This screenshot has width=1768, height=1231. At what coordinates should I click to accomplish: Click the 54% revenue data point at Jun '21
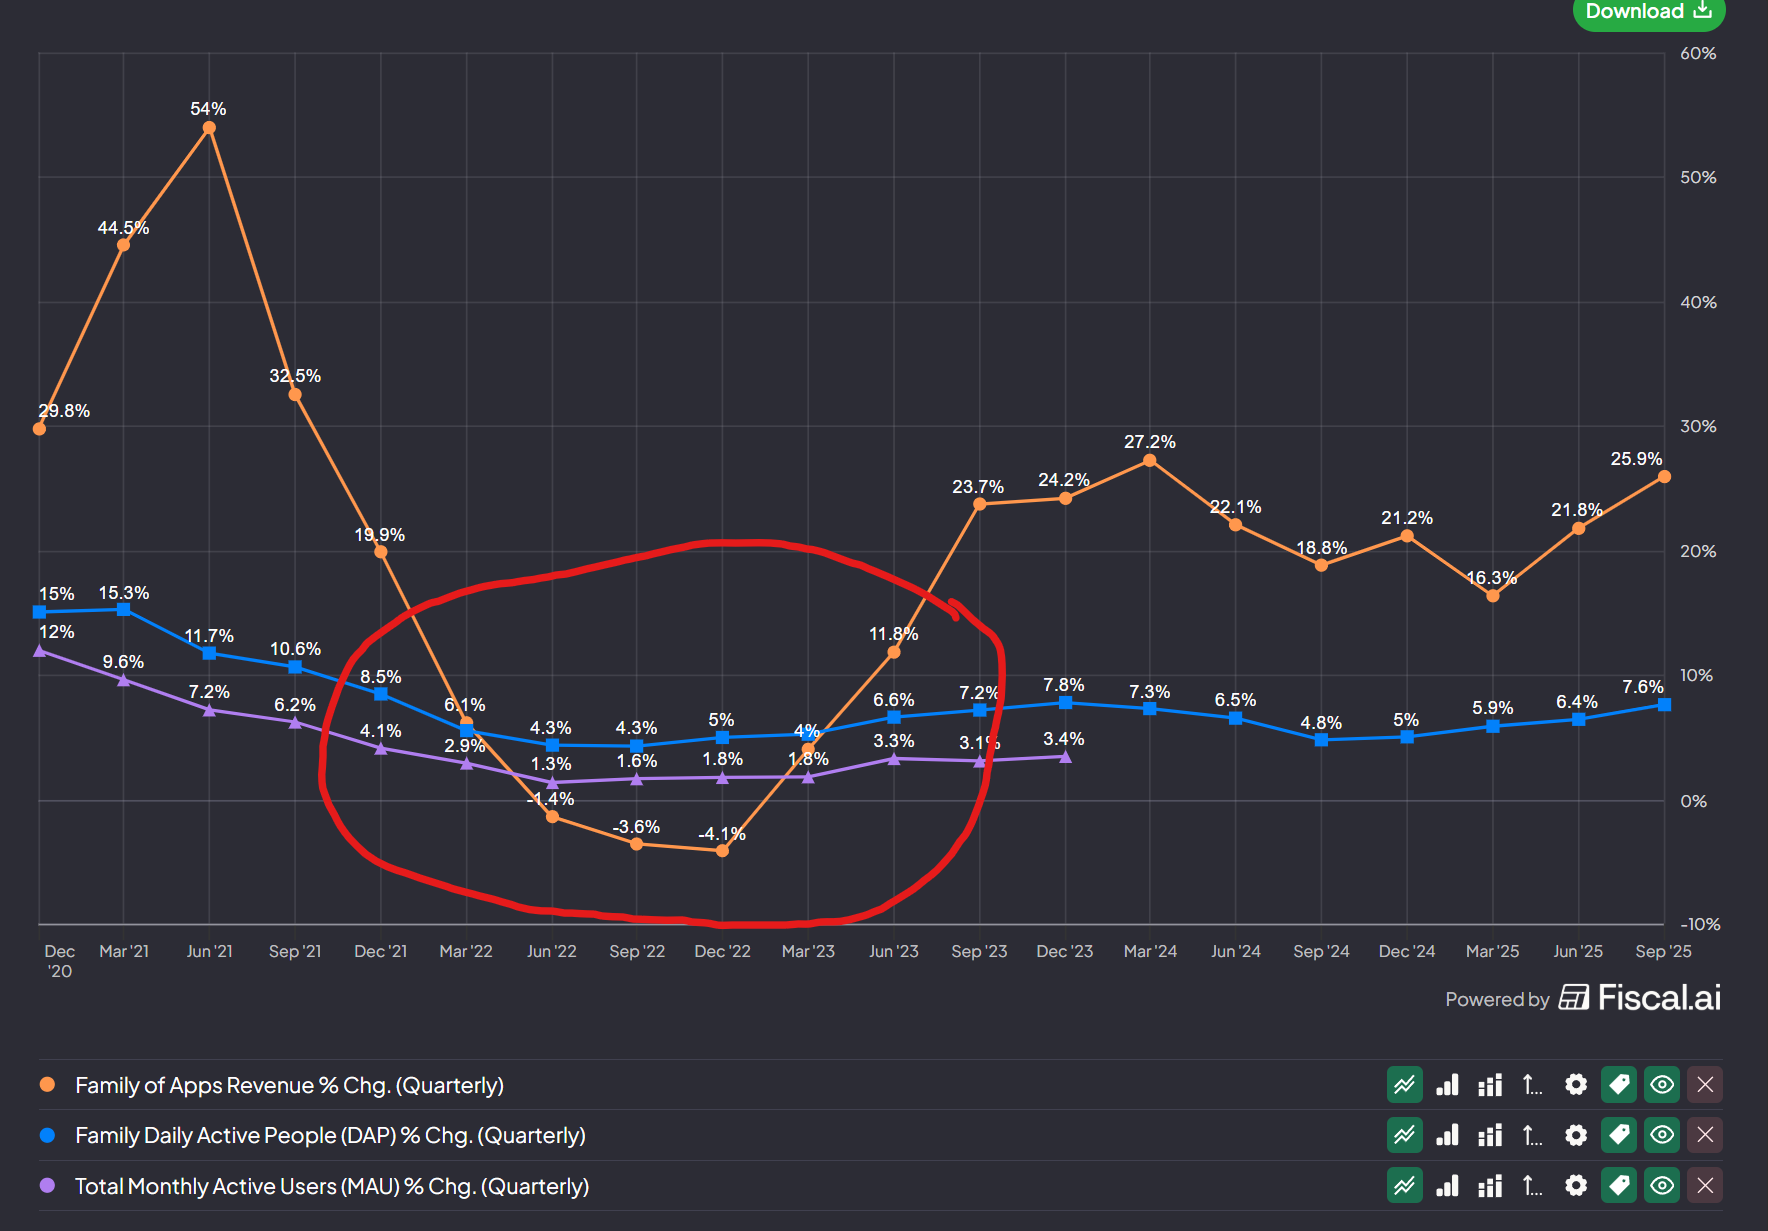click(209, 128)
